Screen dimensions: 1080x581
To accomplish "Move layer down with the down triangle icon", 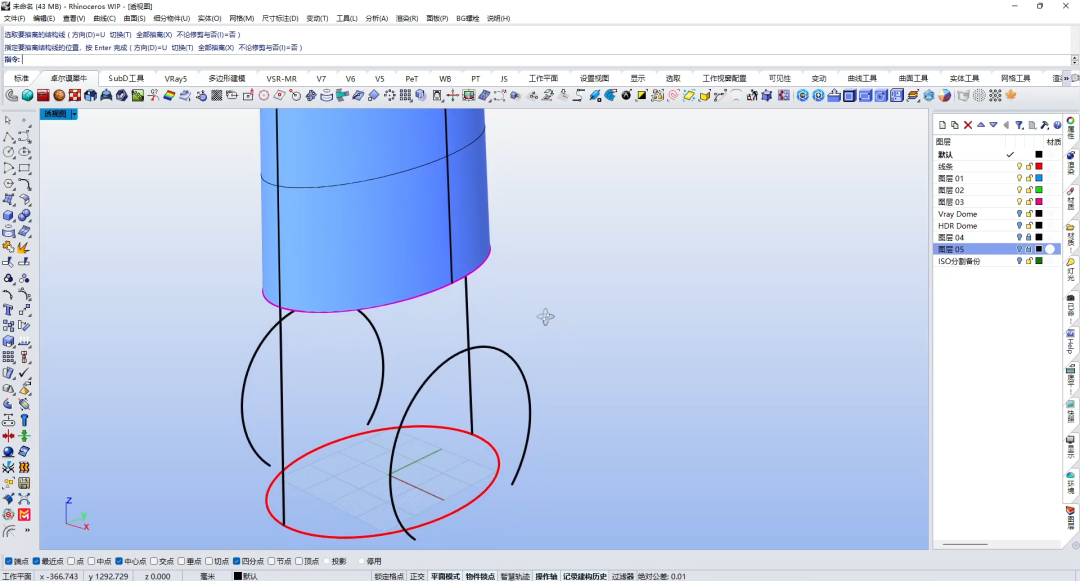I will pyautogui.click(x=993, y=125).
